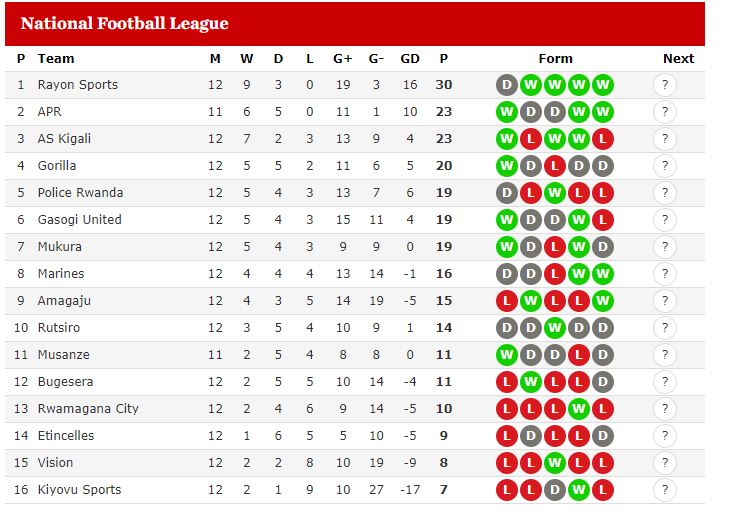Click the GD column header

[410, 59]
